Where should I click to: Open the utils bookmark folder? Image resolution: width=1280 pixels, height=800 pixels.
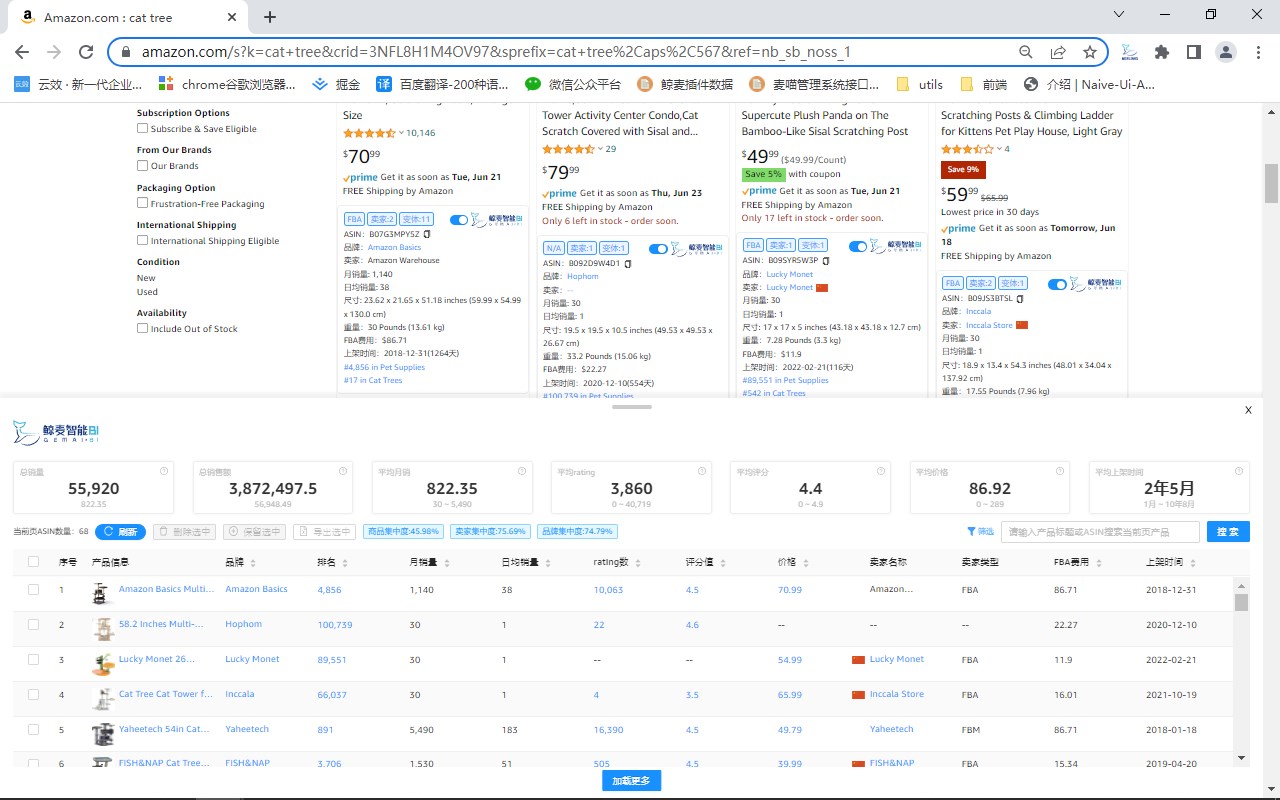(x=920, y=84)
